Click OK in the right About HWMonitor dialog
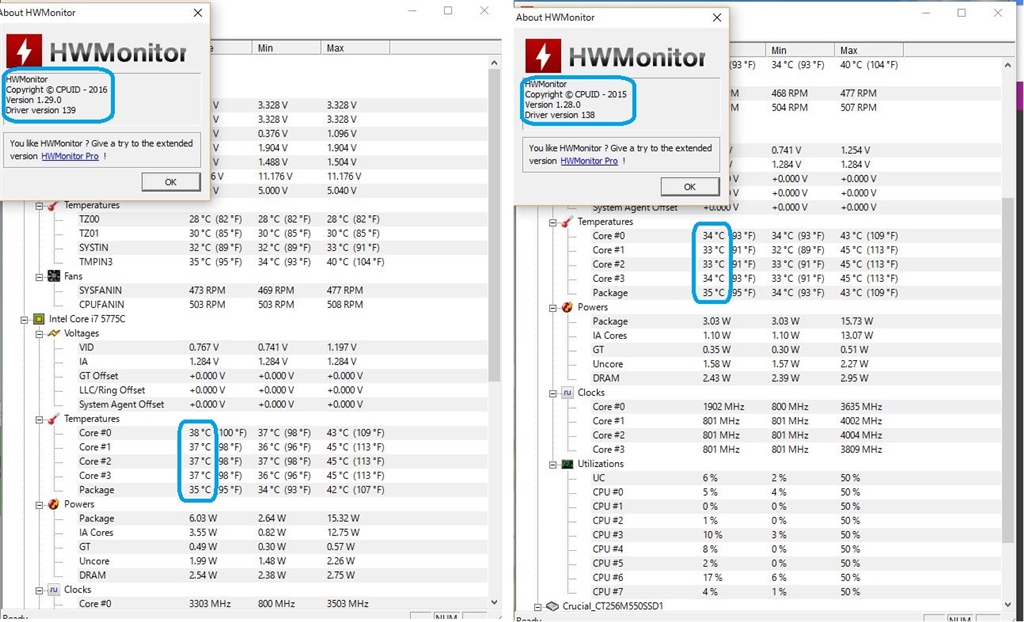Image resolution: width=1024 pixels, height=622 pixels. 690,186
